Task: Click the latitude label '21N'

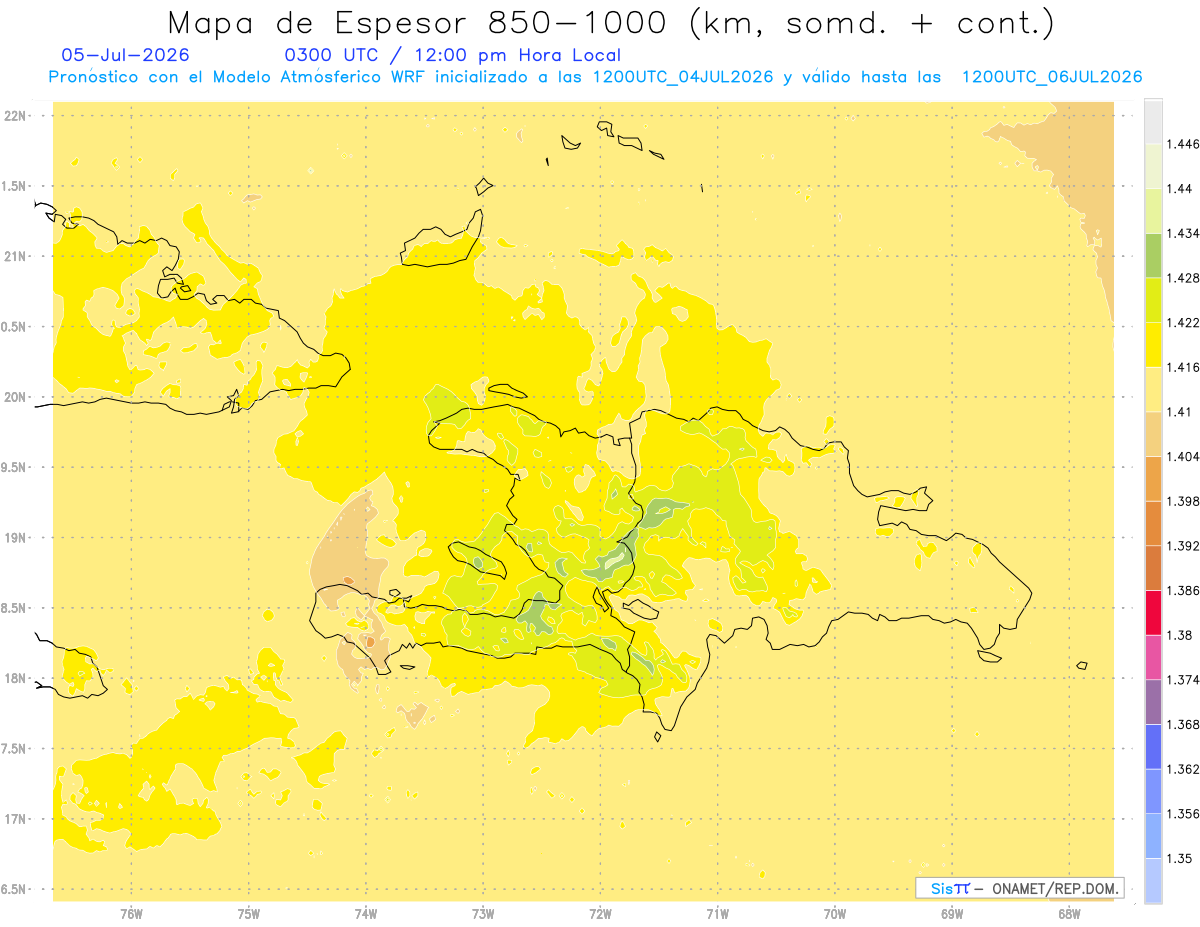Action: [15, 257]
